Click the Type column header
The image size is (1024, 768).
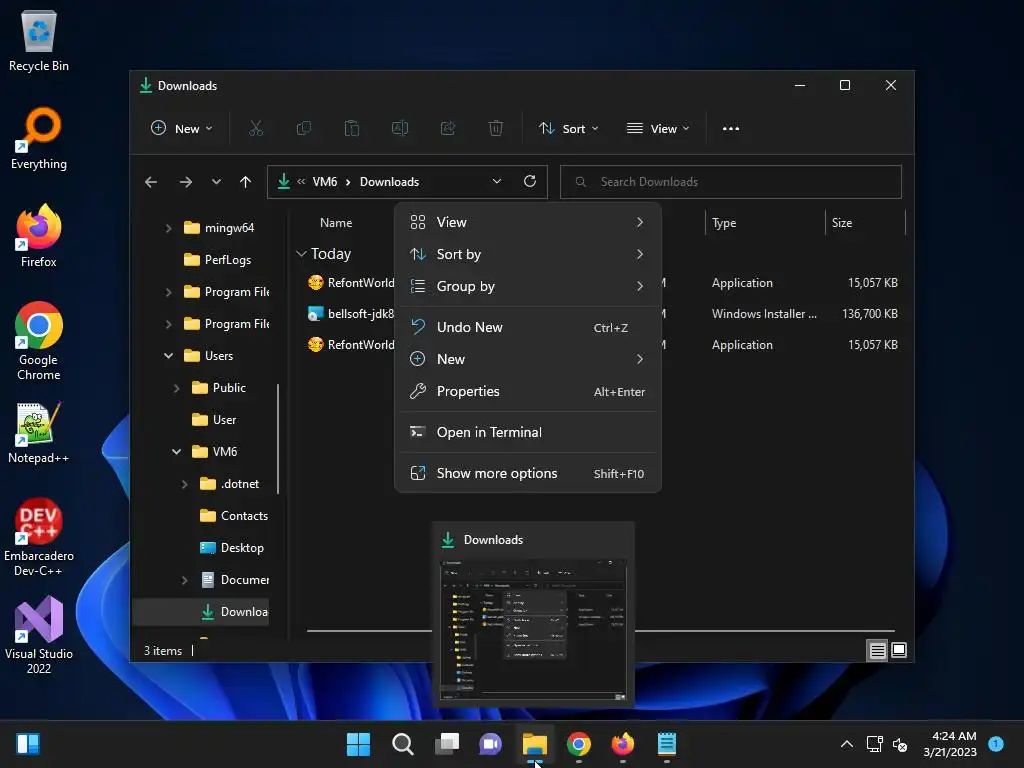coord(724,223)
